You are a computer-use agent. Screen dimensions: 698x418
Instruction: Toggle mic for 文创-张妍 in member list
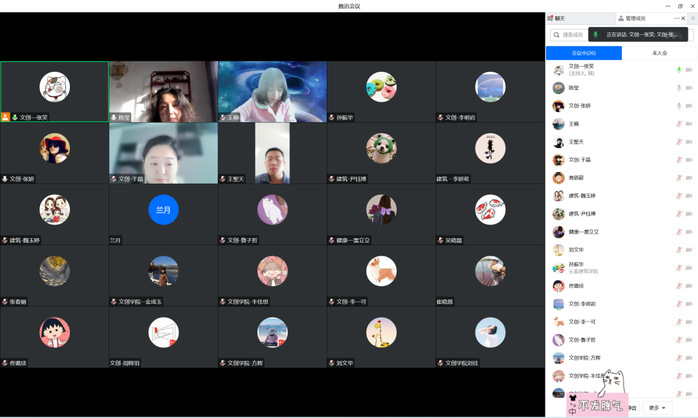tap(678, 105)
